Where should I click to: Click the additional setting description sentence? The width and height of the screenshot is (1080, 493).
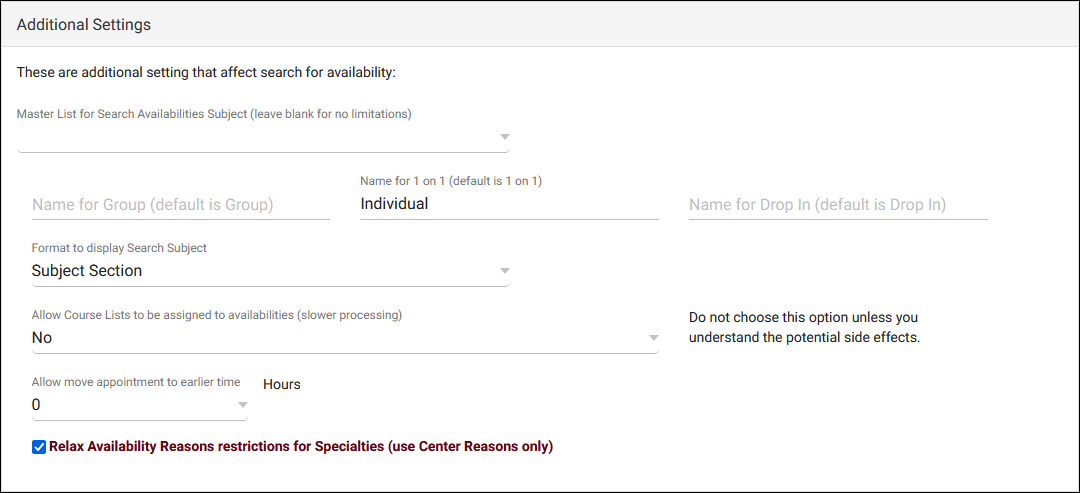[207, 72]
